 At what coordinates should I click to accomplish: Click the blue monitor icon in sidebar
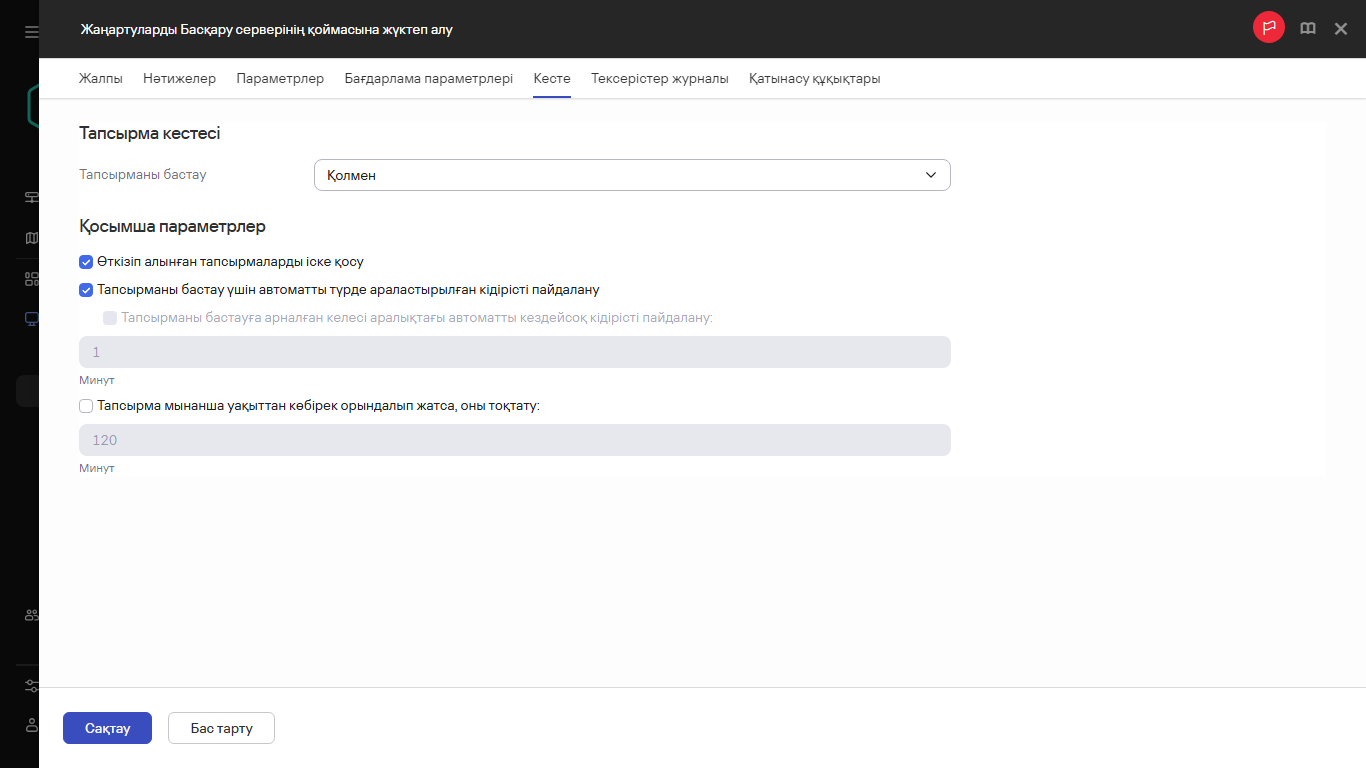pos(31,319)
